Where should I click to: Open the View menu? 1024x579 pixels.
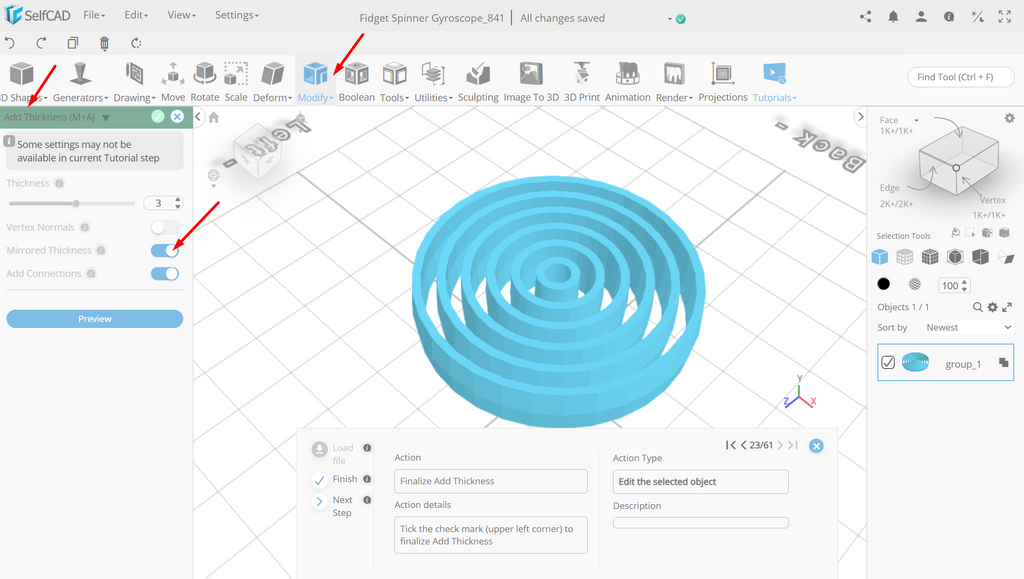(x=182, y=15)
